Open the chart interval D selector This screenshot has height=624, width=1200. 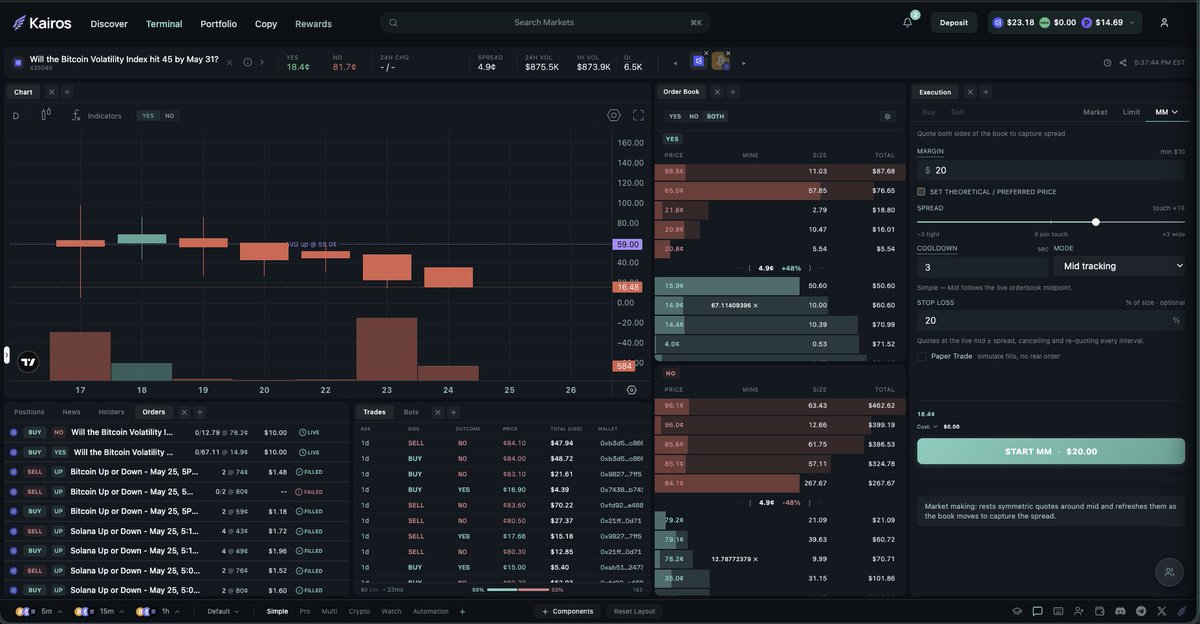(16, 116)
